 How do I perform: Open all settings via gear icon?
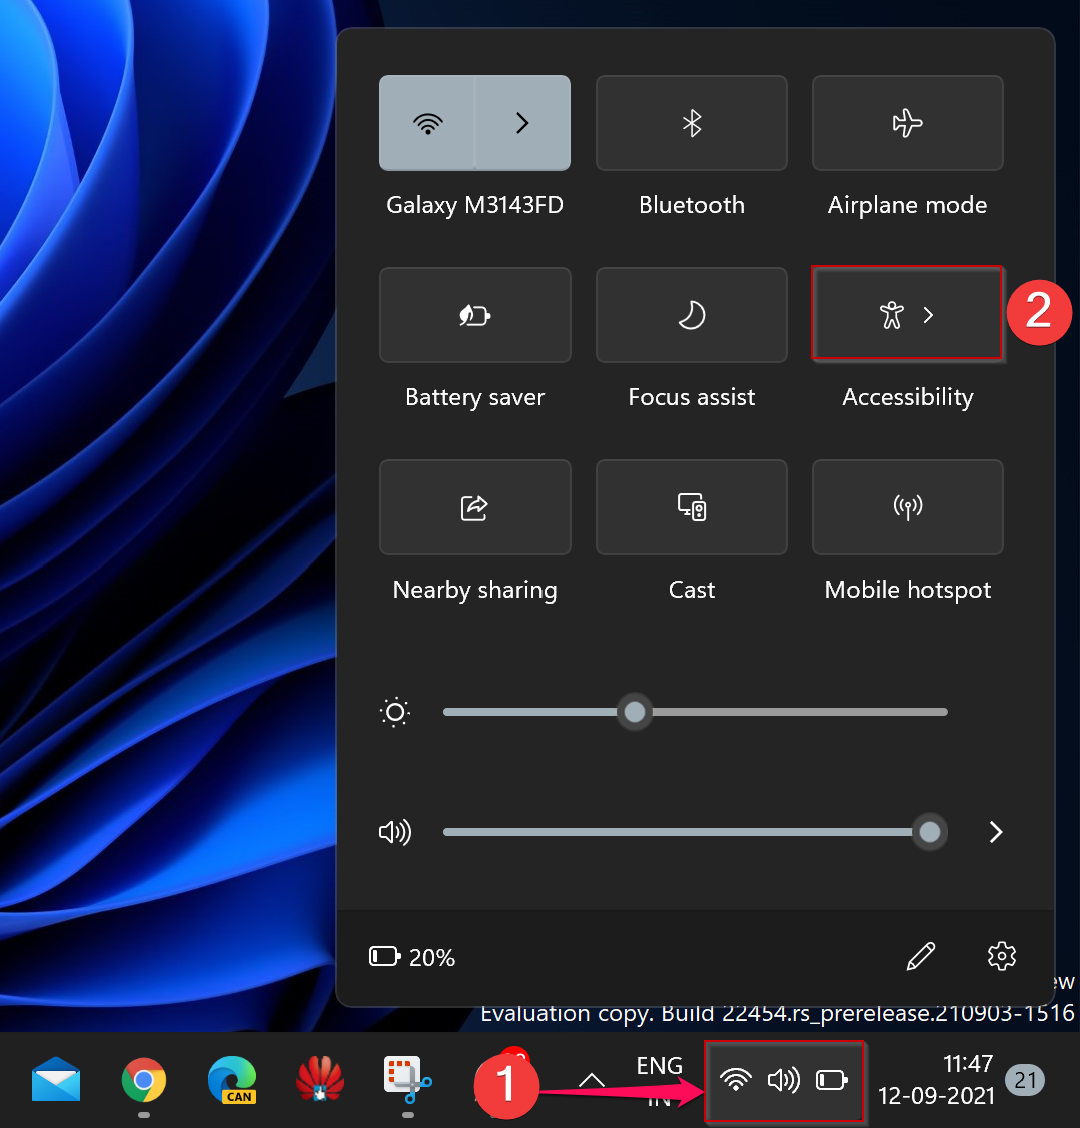[x=1002, y=956]
